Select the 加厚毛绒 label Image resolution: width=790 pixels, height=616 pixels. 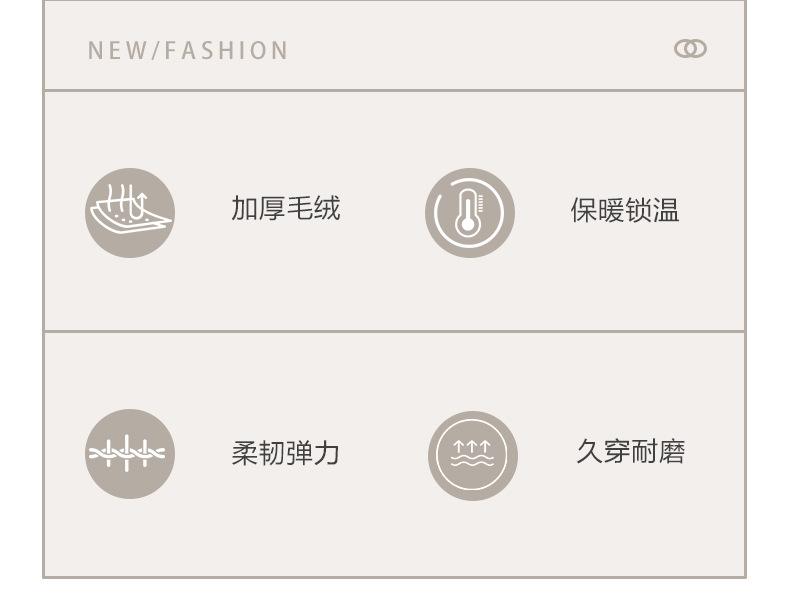click(286, 208)
